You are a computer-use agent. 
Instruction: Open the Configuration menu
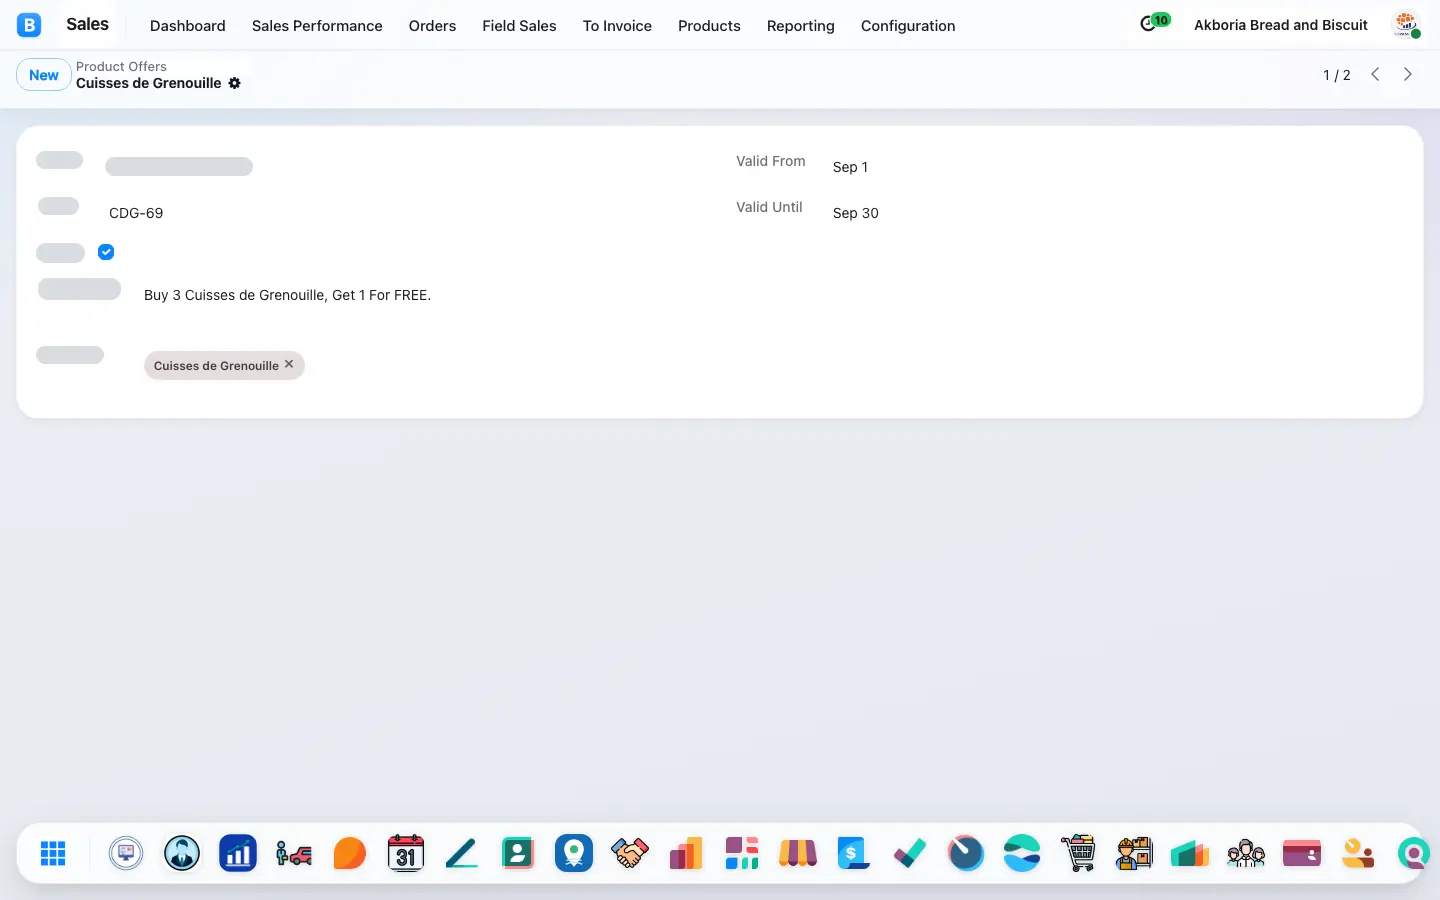coord(908,26)
